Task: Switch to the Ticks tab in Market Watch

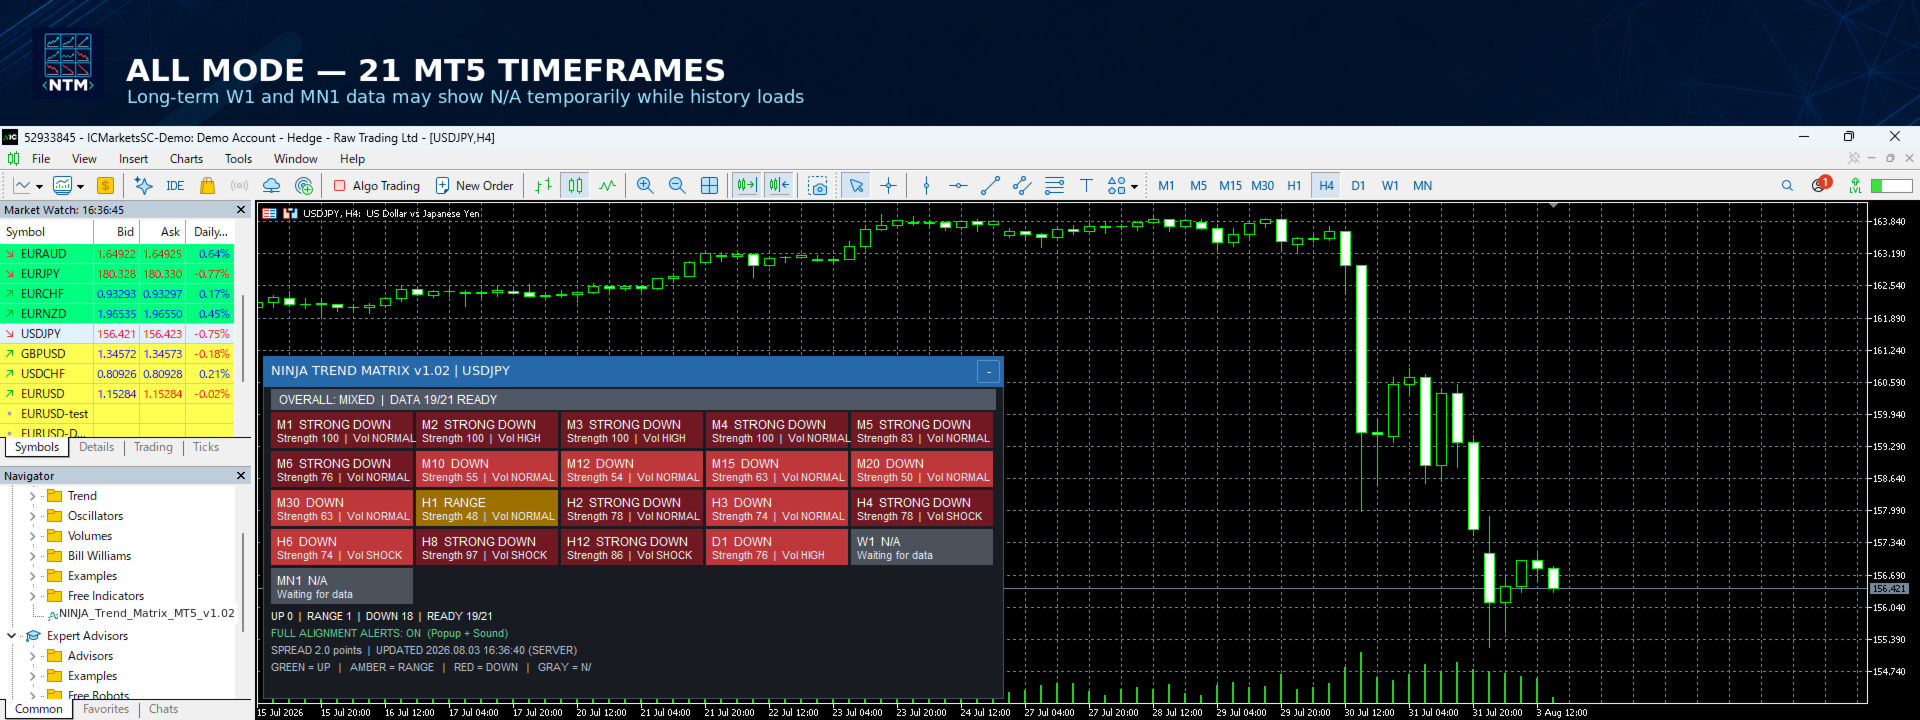Action: point(206,447)
